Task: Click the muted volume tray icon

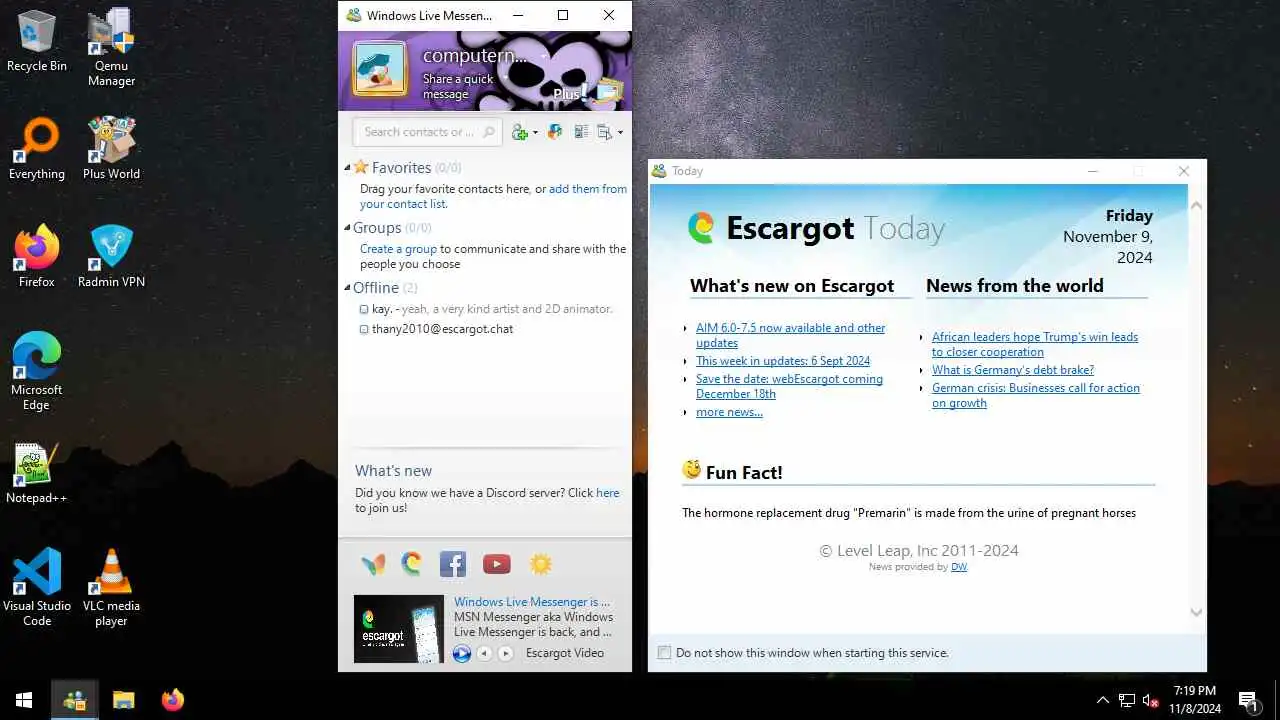Action: [1151, 700]
